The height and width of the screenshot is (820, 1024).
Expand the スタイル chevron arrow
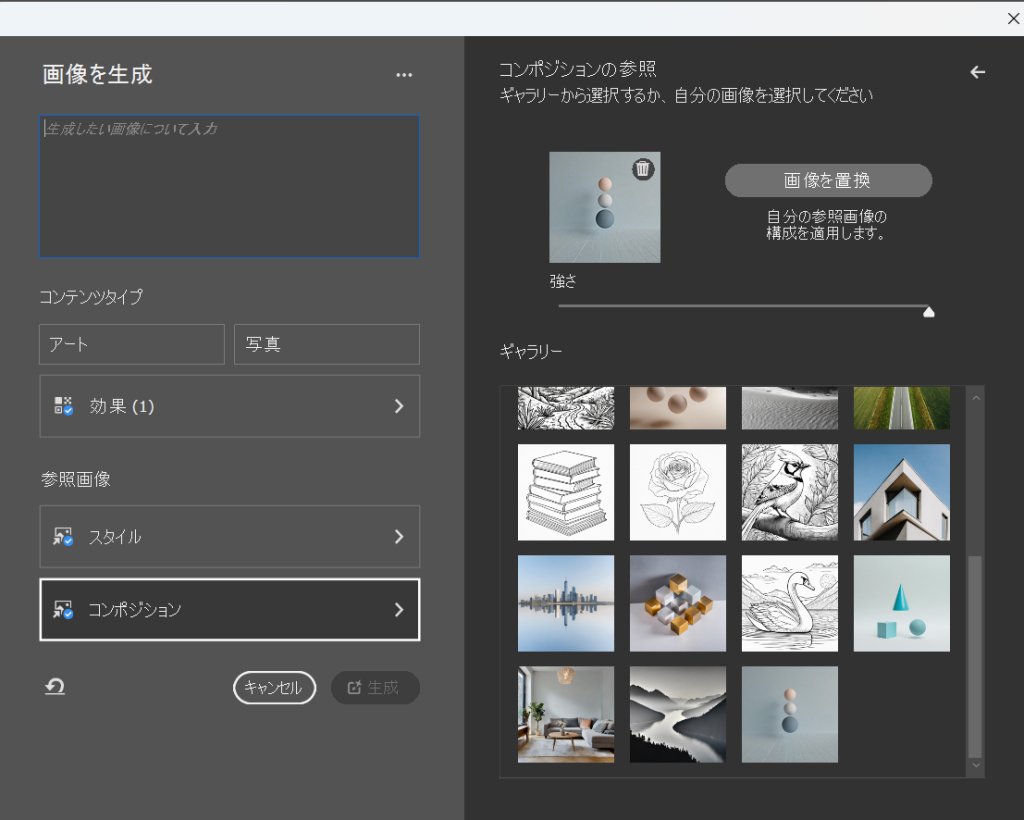click(x=398, y=537)
